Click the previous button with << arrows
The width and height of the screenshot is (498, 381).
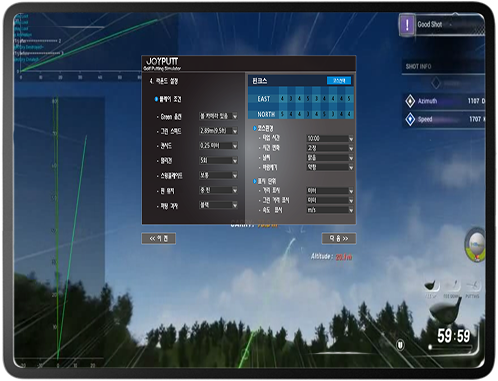(x=159, y=238)
